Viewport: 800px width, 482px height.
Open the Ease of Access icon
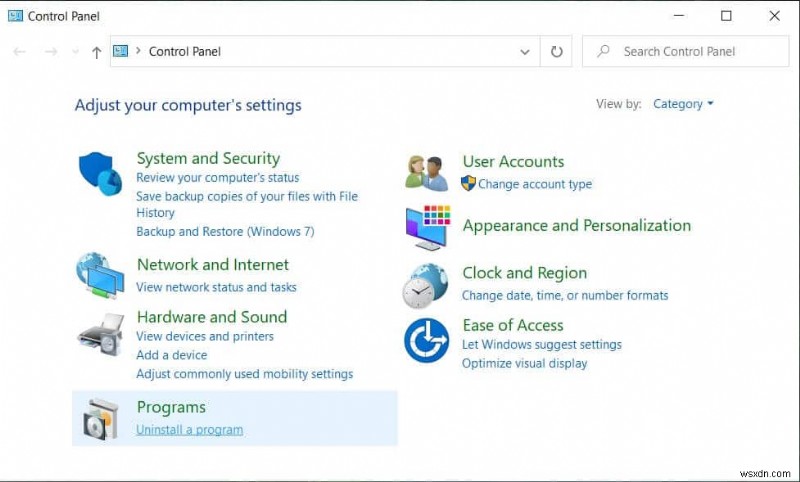[427, 340]
